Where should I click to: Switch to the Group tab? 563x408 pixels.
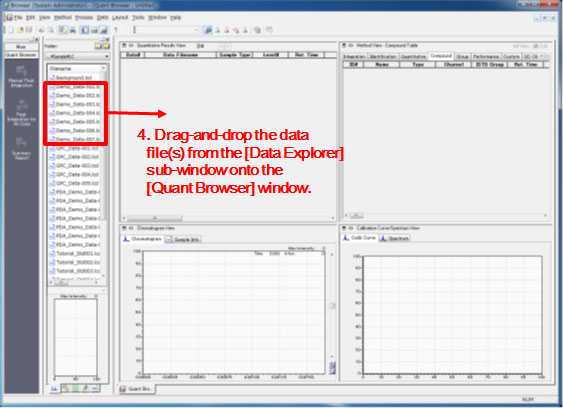(x=462, y=57)
